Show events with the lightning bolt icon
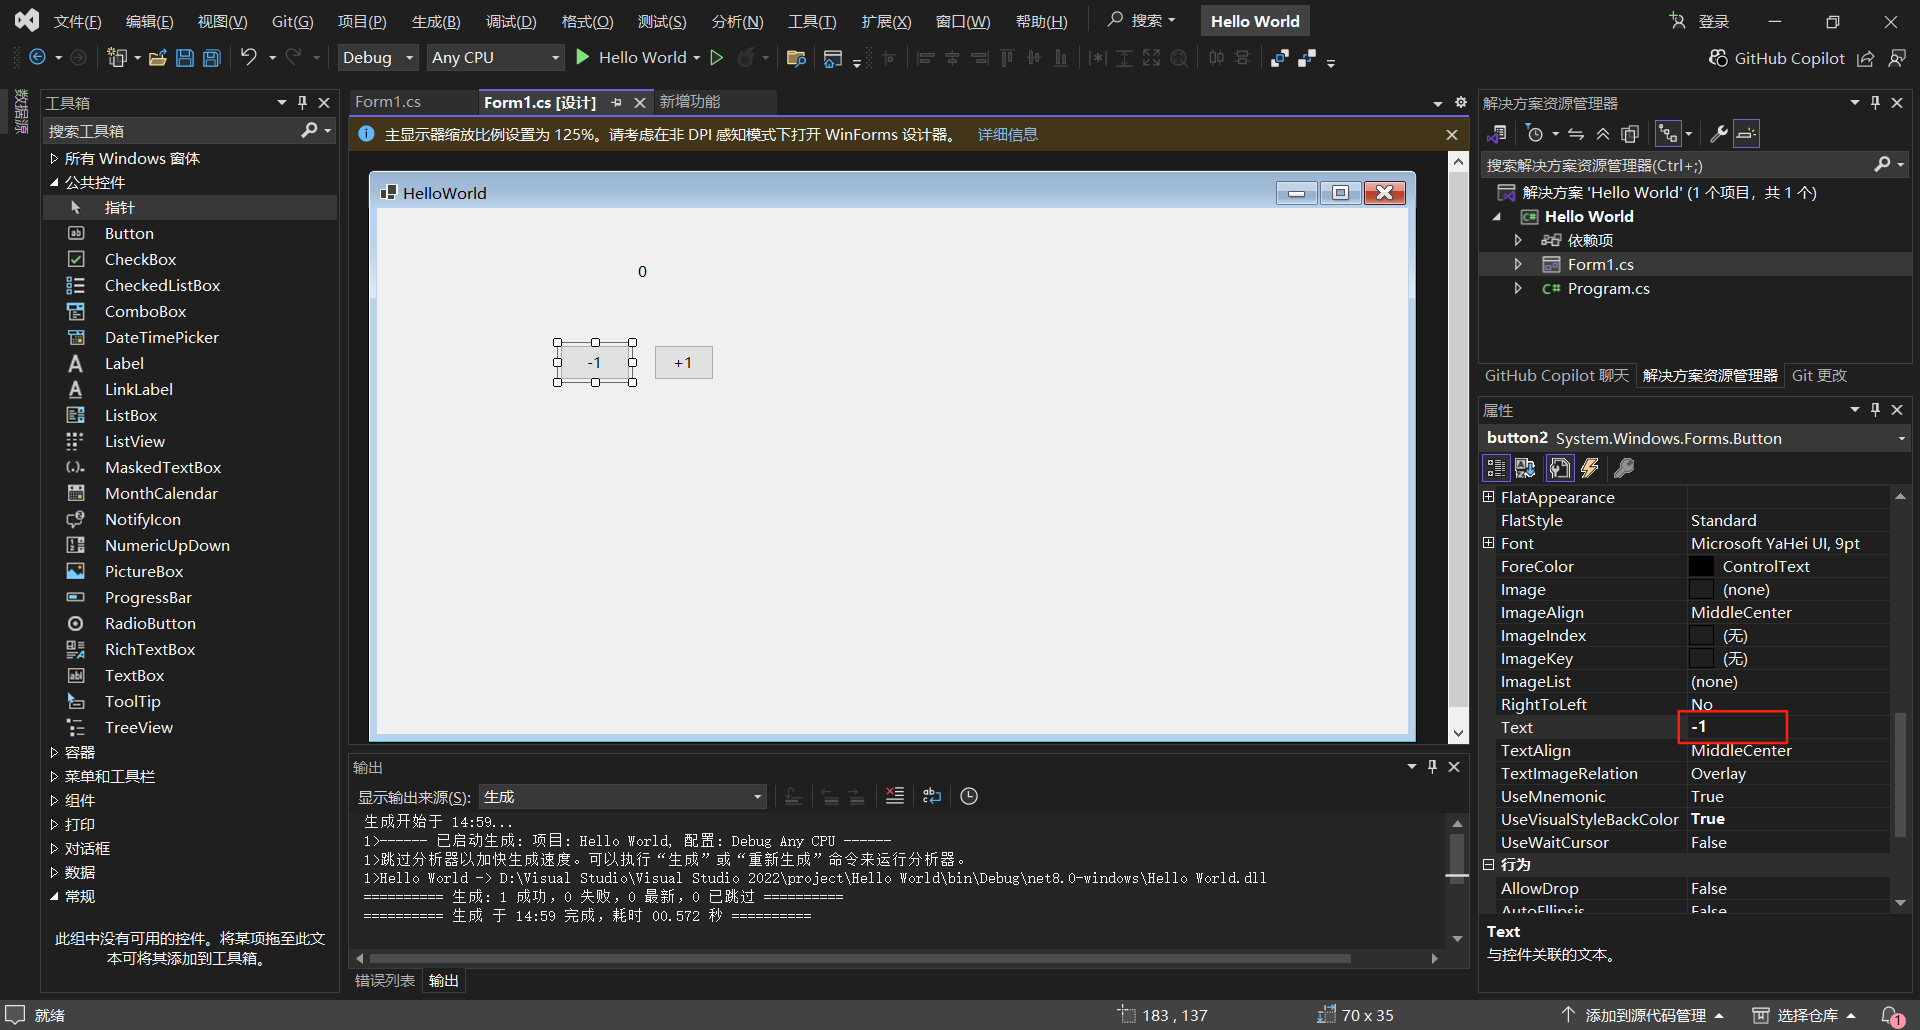 (x=1590, y=468)
